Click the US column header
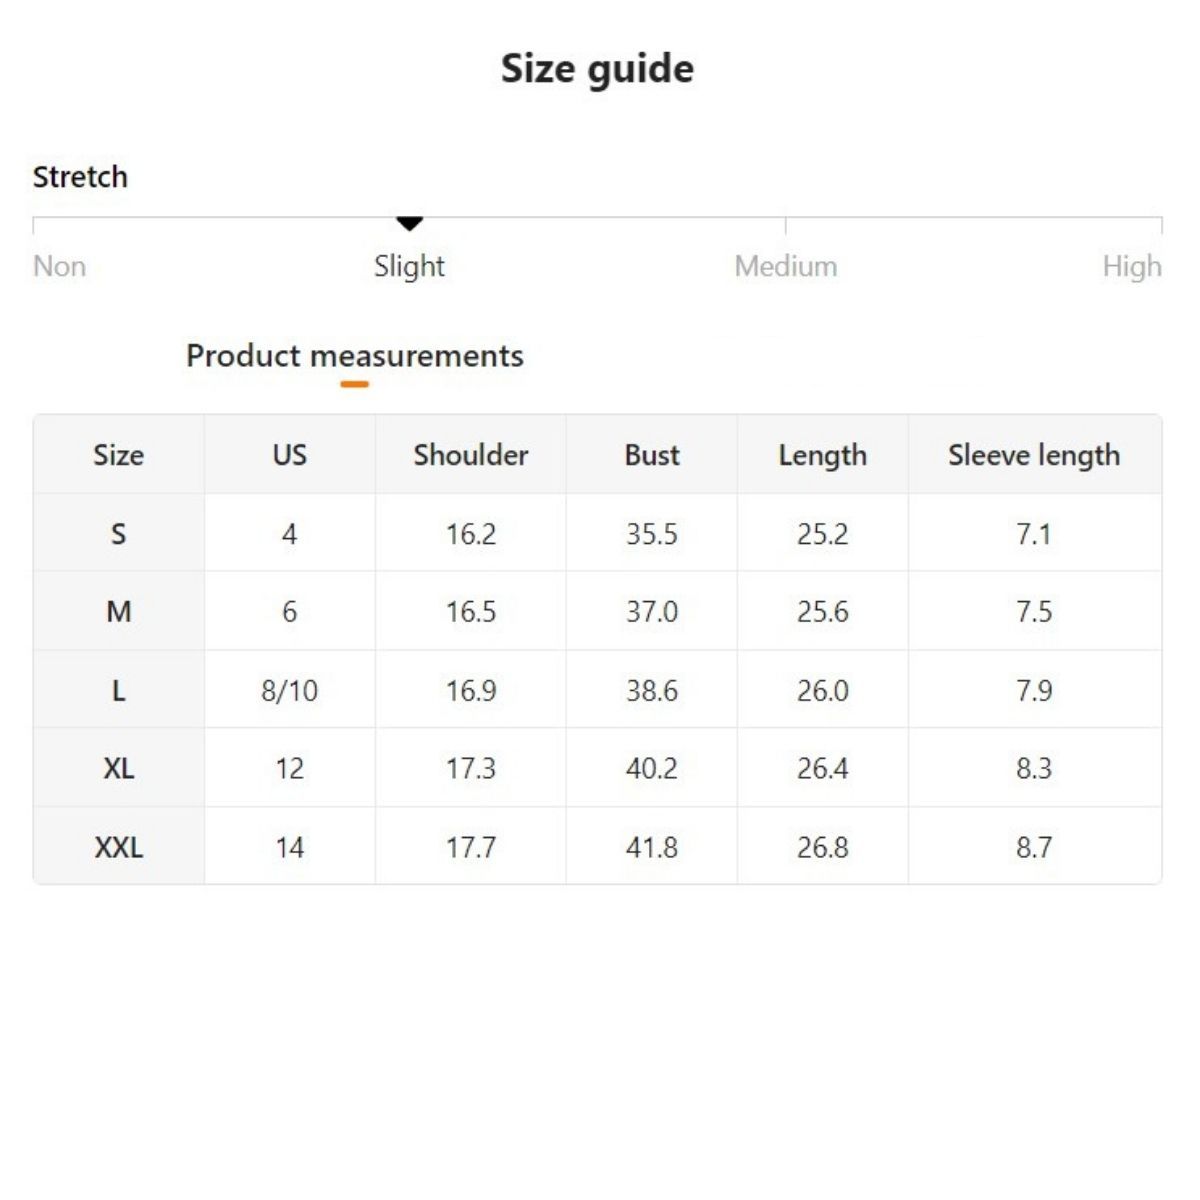This screenshot has height=1200, width=1200. [x=289, y=455]
